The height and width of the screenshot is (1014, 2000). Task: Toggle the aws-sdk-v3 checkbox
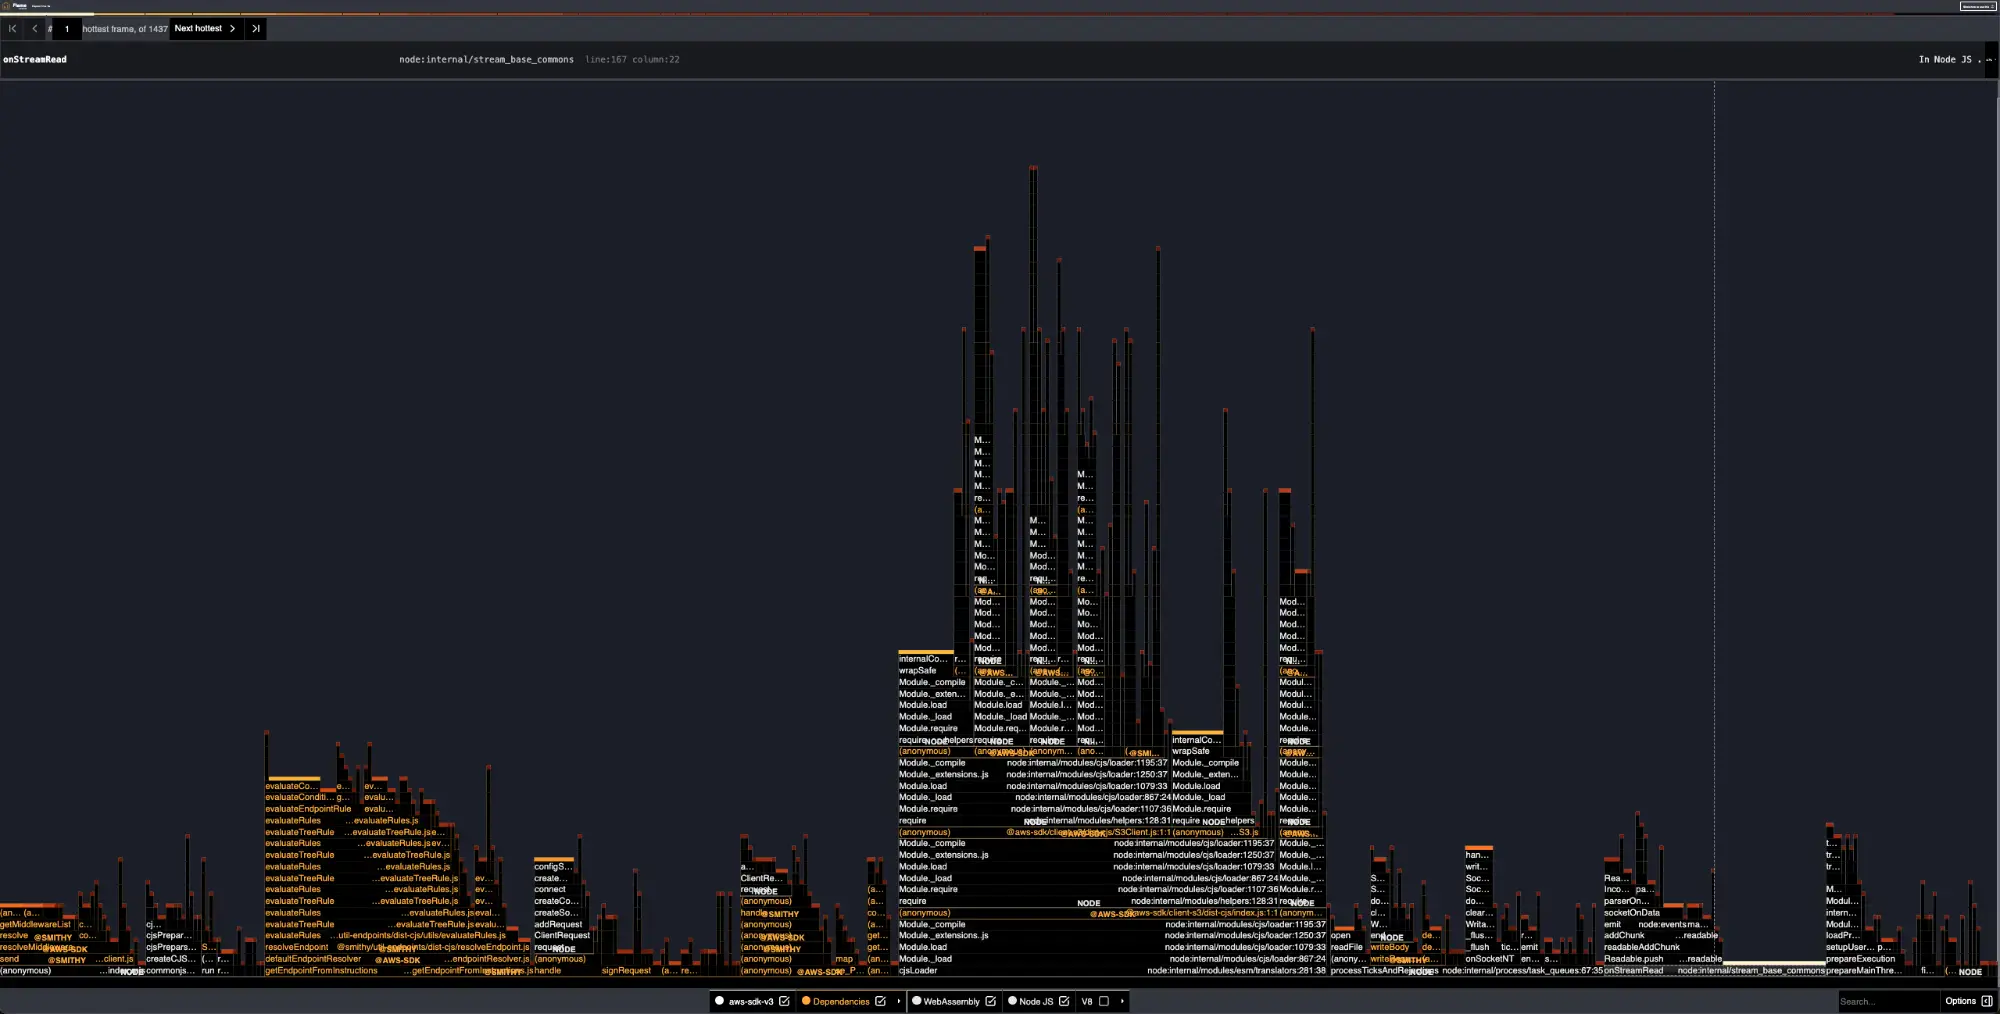[785, 1001]
